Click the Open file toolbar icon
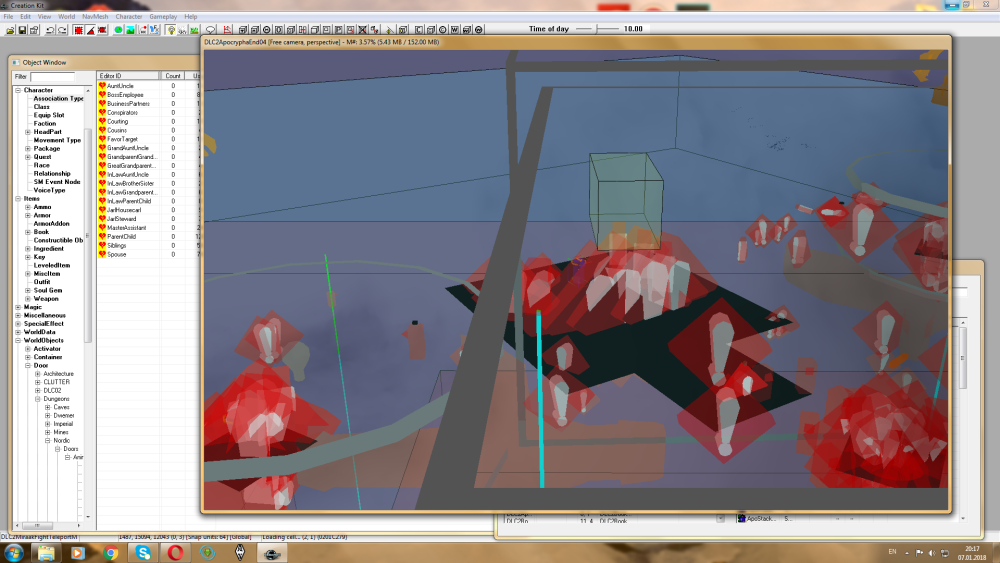This screenshot has height=563, width=1000. click(x=10, y=30)
